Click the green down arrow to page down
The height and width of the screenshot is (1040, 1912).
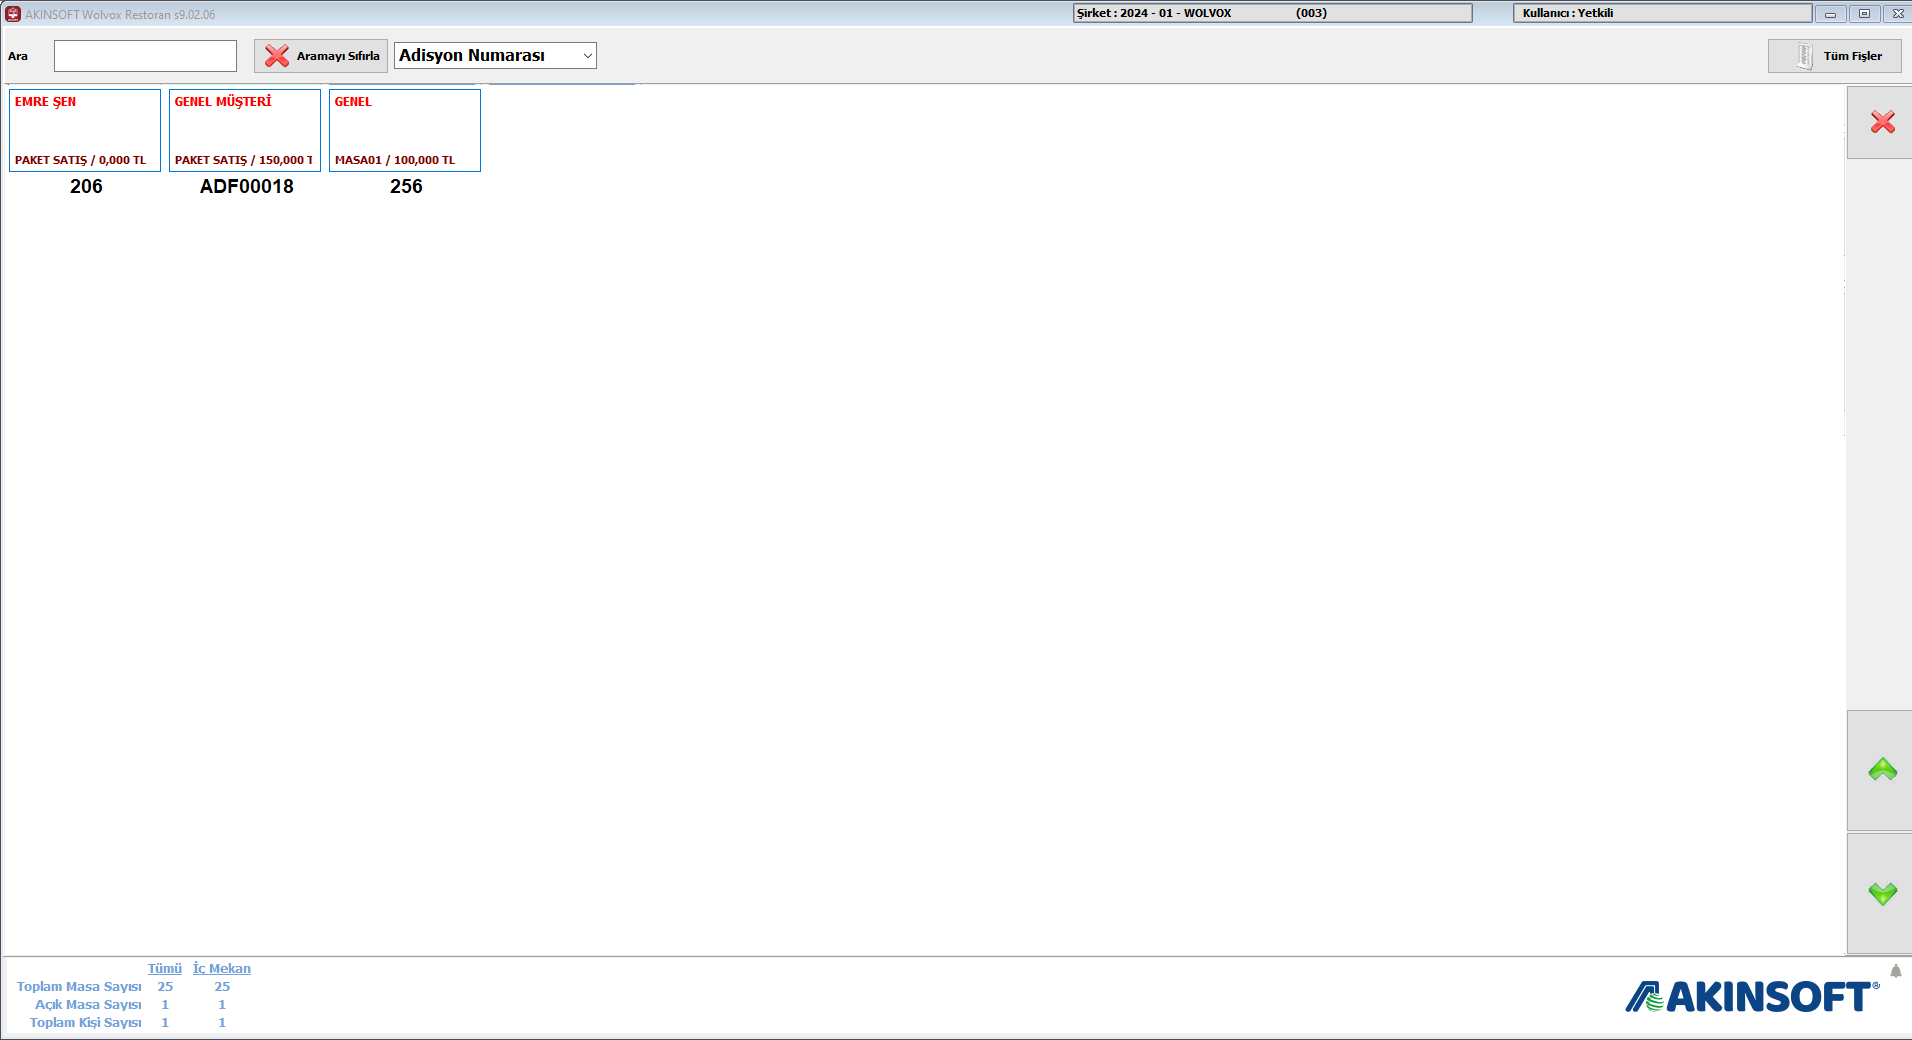[x=1882, y=893]
